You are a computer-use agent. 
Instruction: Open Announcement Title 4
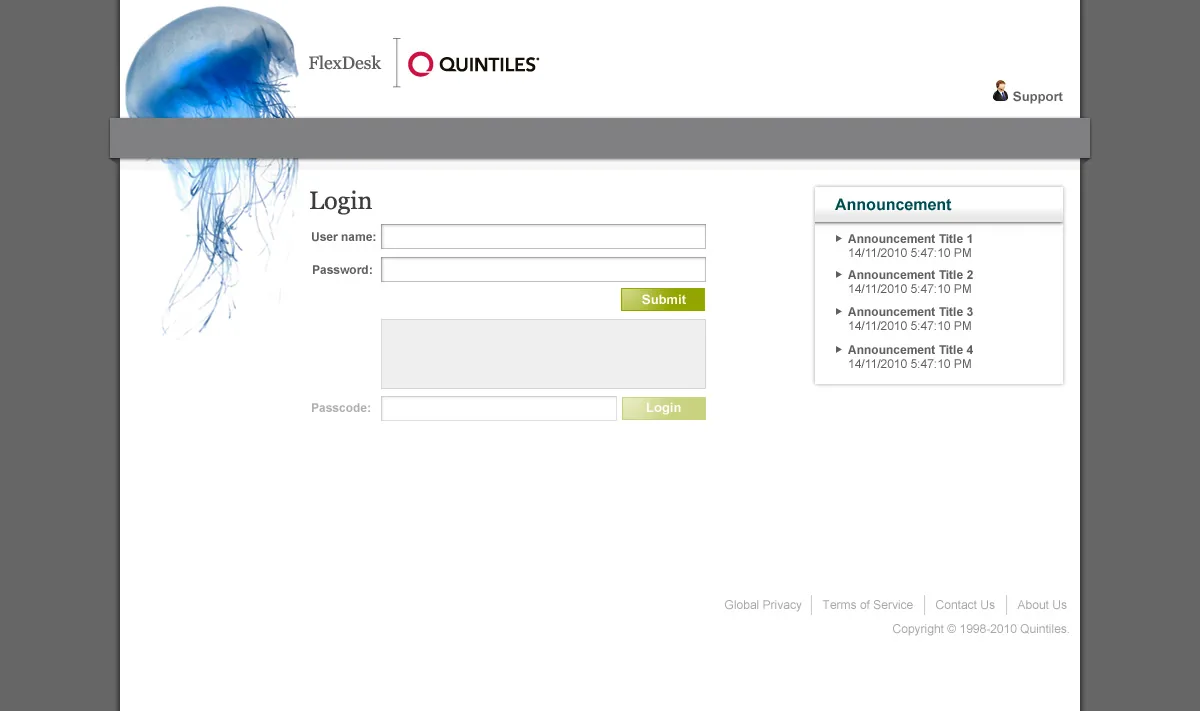[910, 350]
